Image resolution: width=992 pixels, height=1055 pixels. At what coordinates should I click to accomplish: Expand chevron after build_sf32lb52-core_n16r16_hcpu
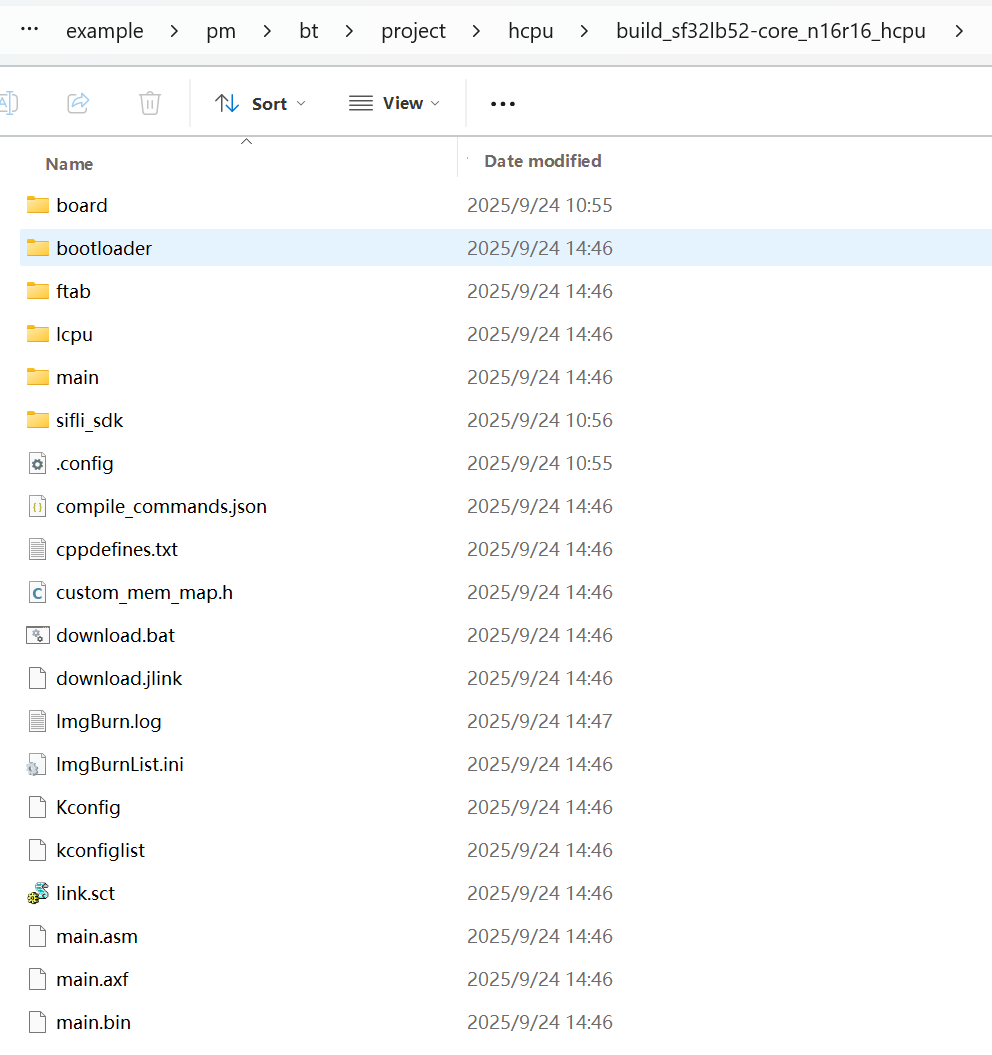tap(959, 31)
